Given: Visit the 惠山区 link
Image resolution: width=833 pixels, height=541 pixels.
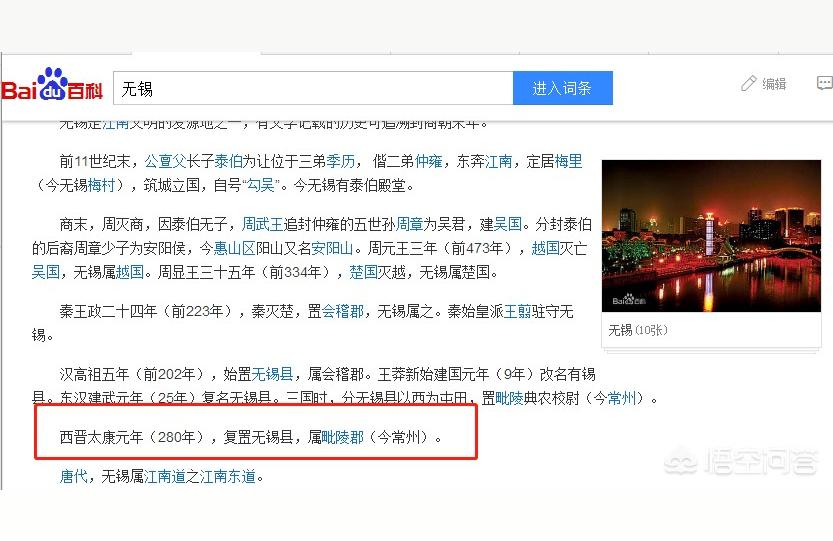Looking at the screenshot, I should coord(235,248).
